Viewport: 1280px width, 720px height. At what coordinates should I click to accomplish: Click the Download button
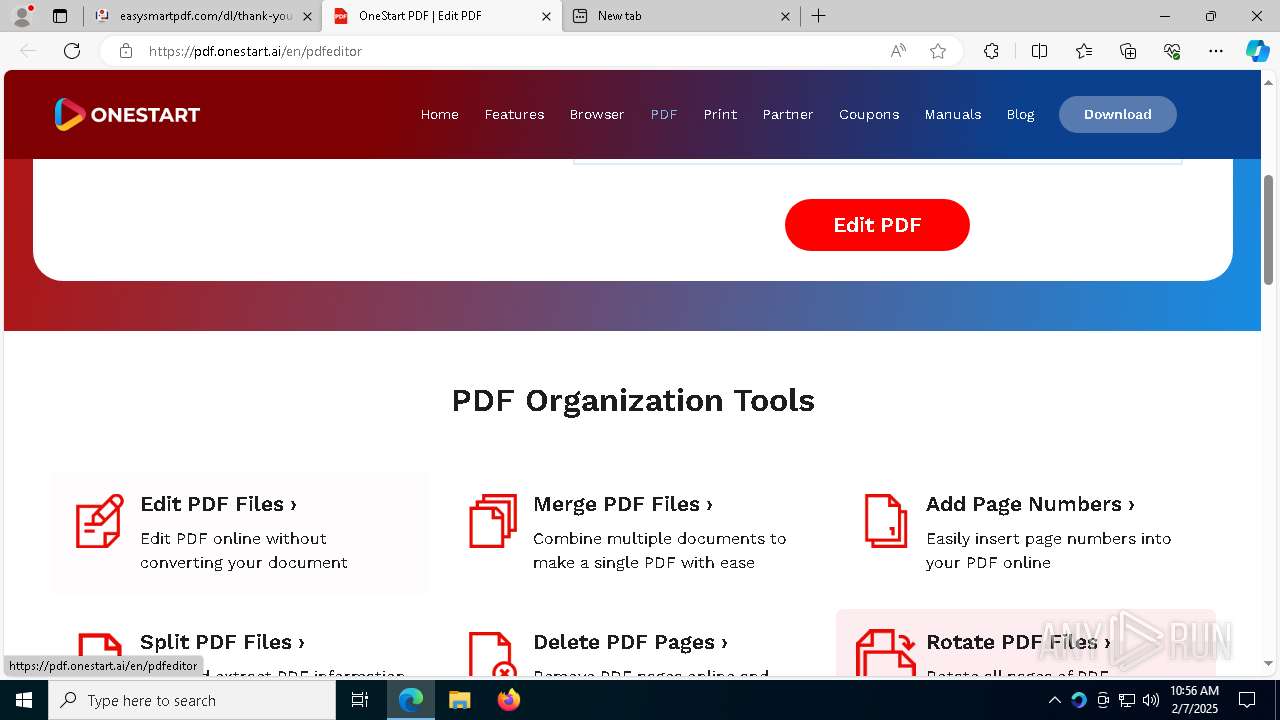1118,114
